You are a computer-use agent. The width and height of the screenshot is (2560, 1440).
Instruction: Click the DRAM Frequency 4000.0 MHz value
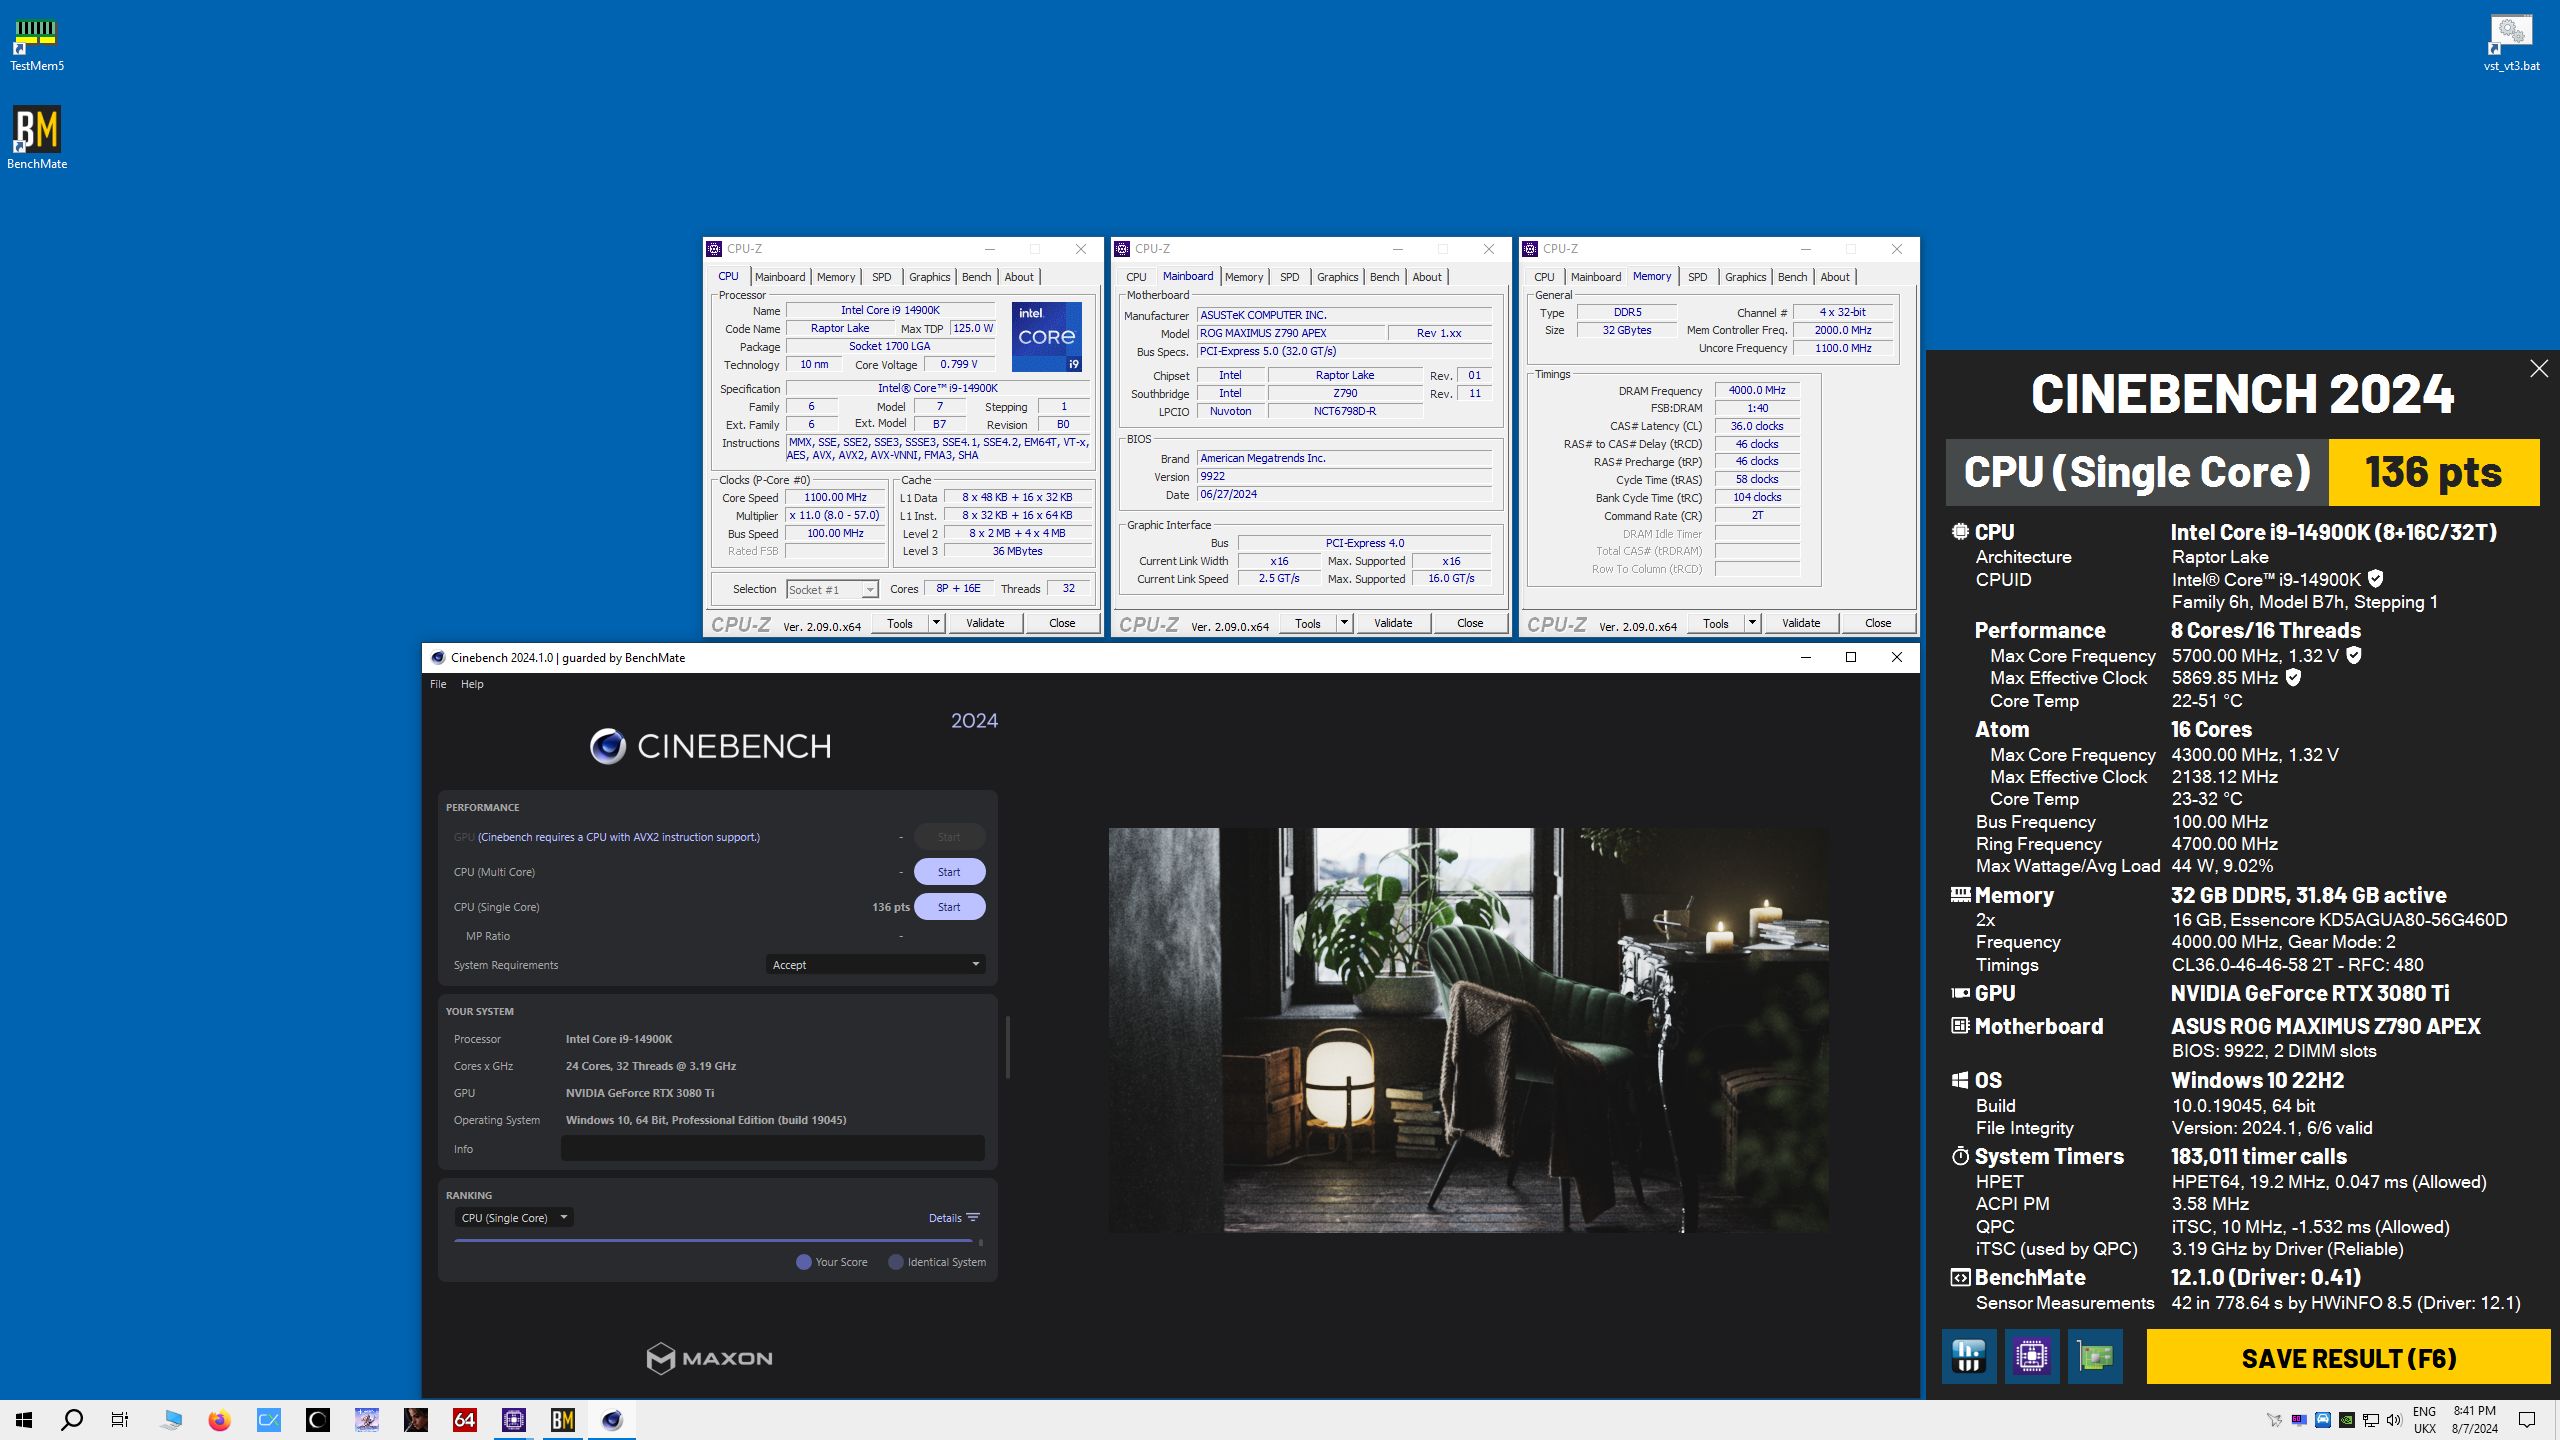1757,390
